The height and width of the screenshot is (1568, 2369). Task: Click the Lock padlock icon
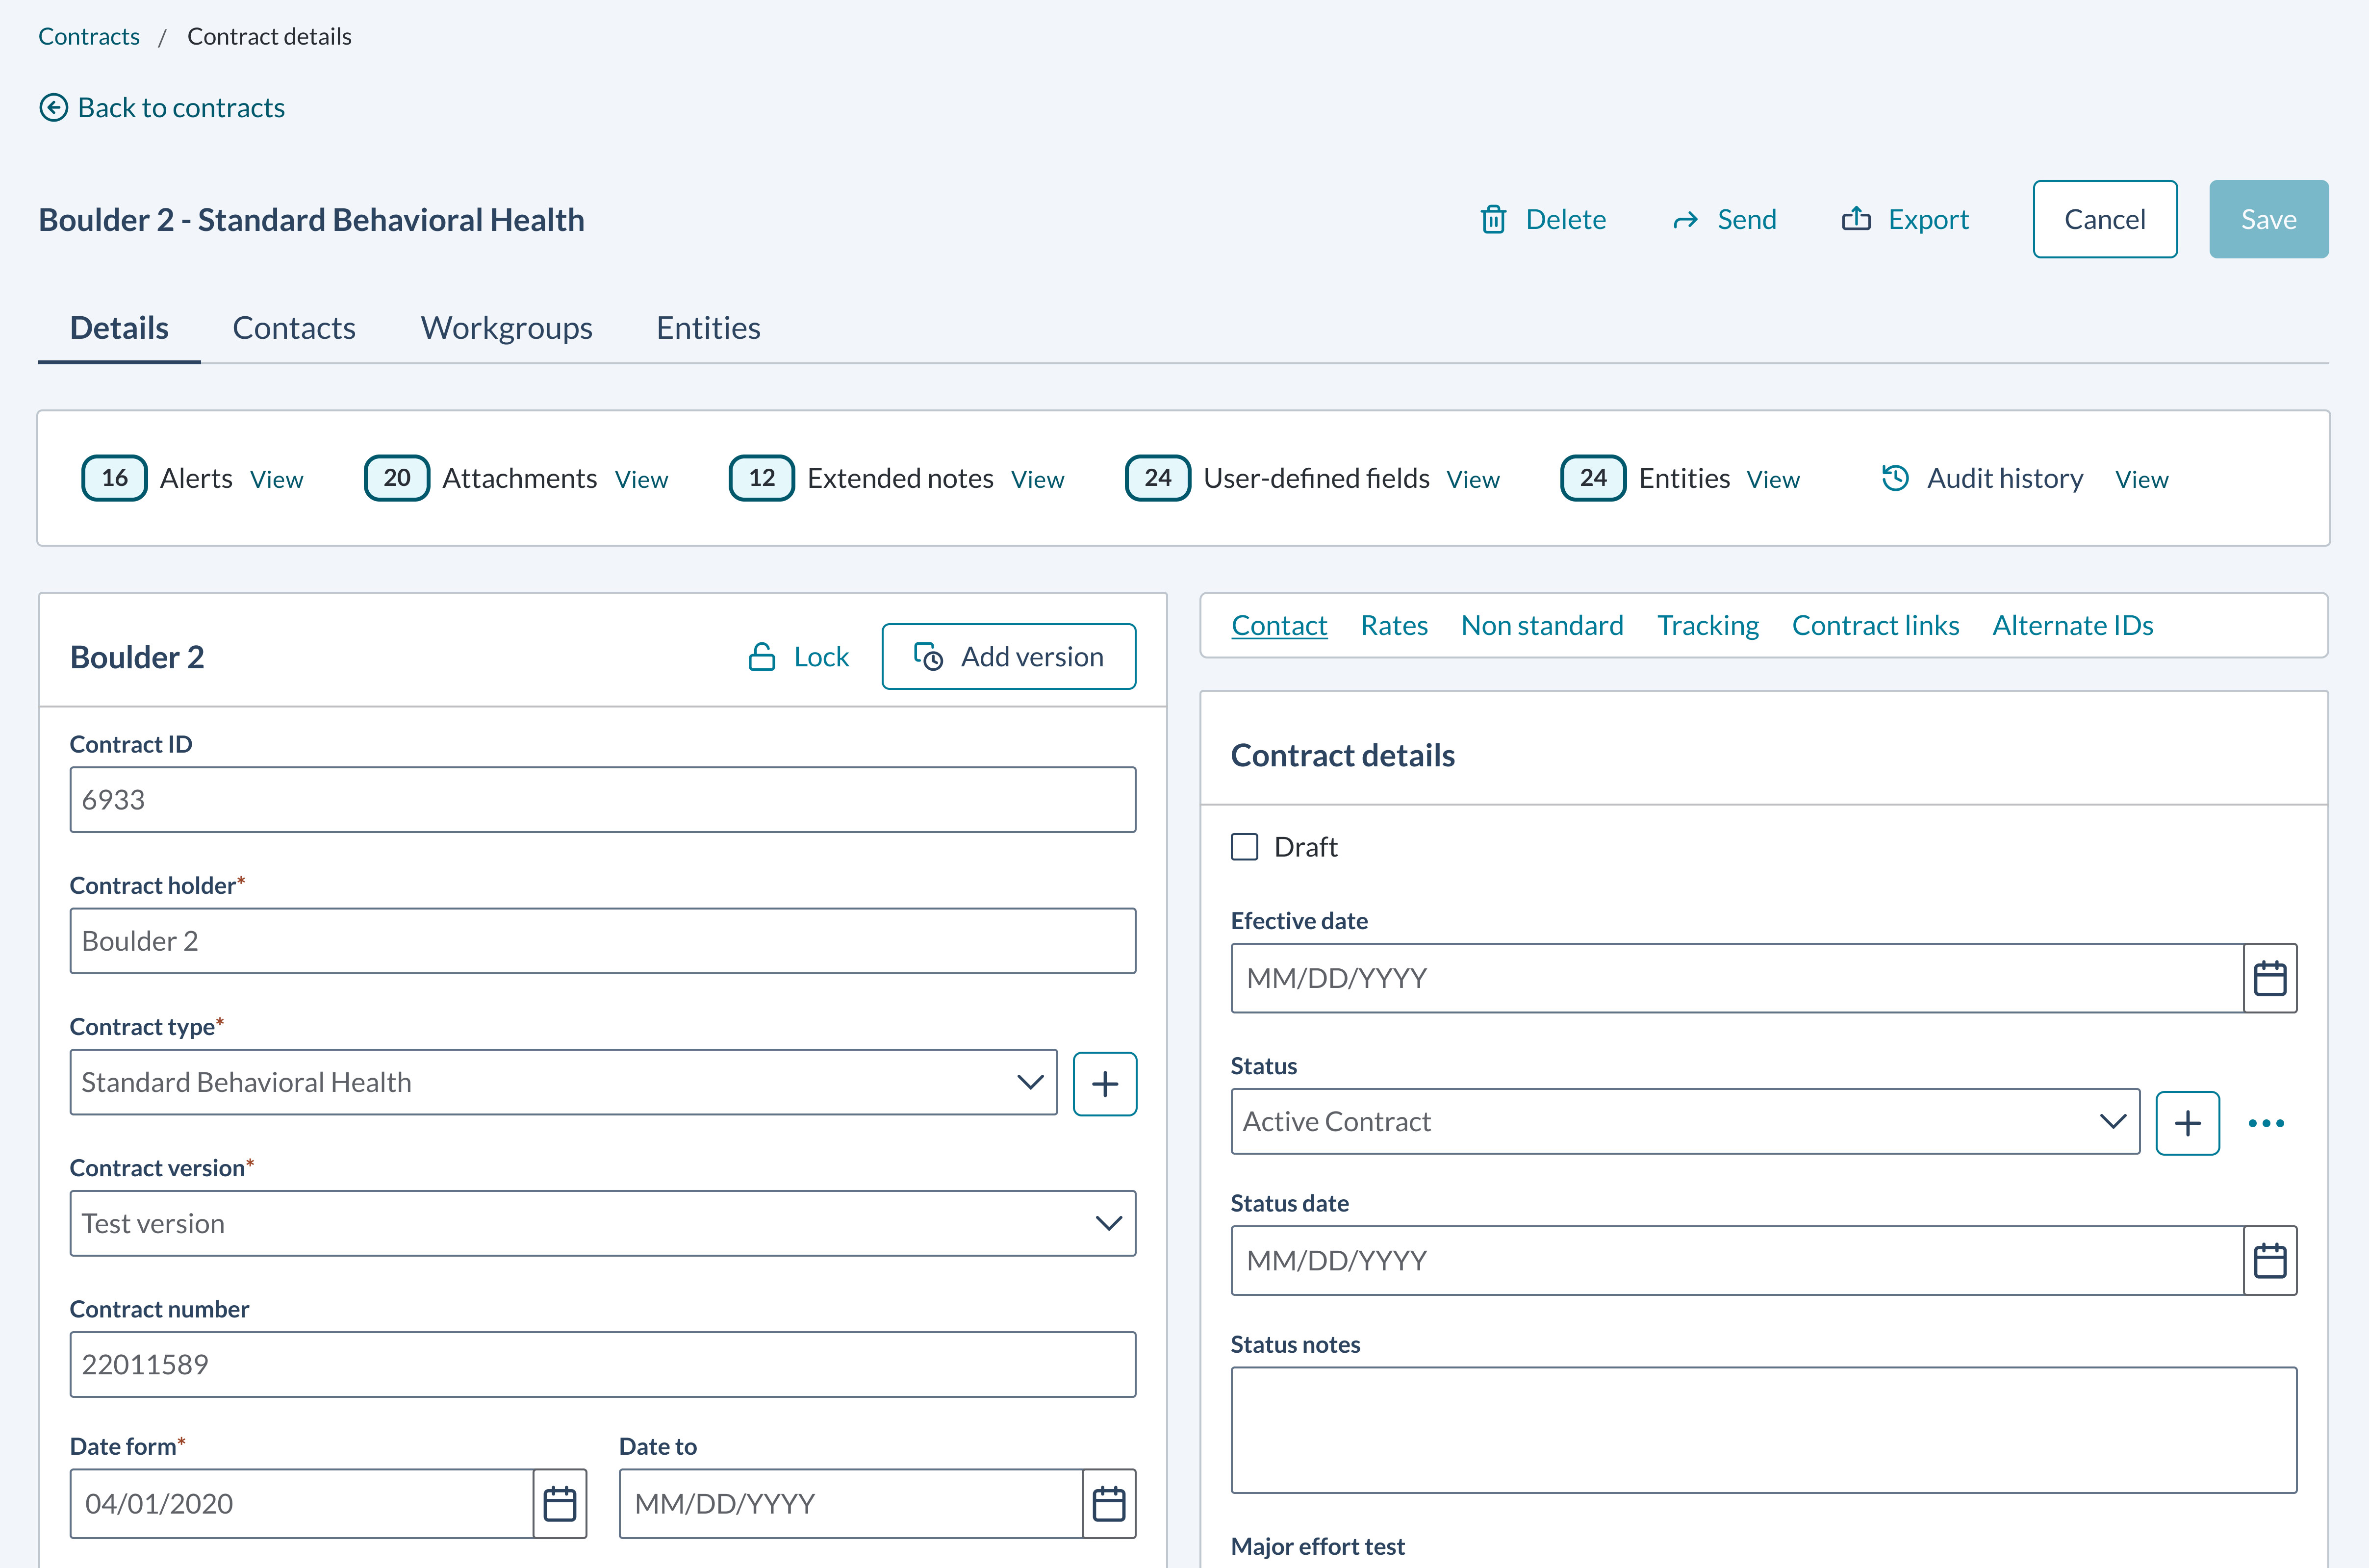tap(762, 657)
